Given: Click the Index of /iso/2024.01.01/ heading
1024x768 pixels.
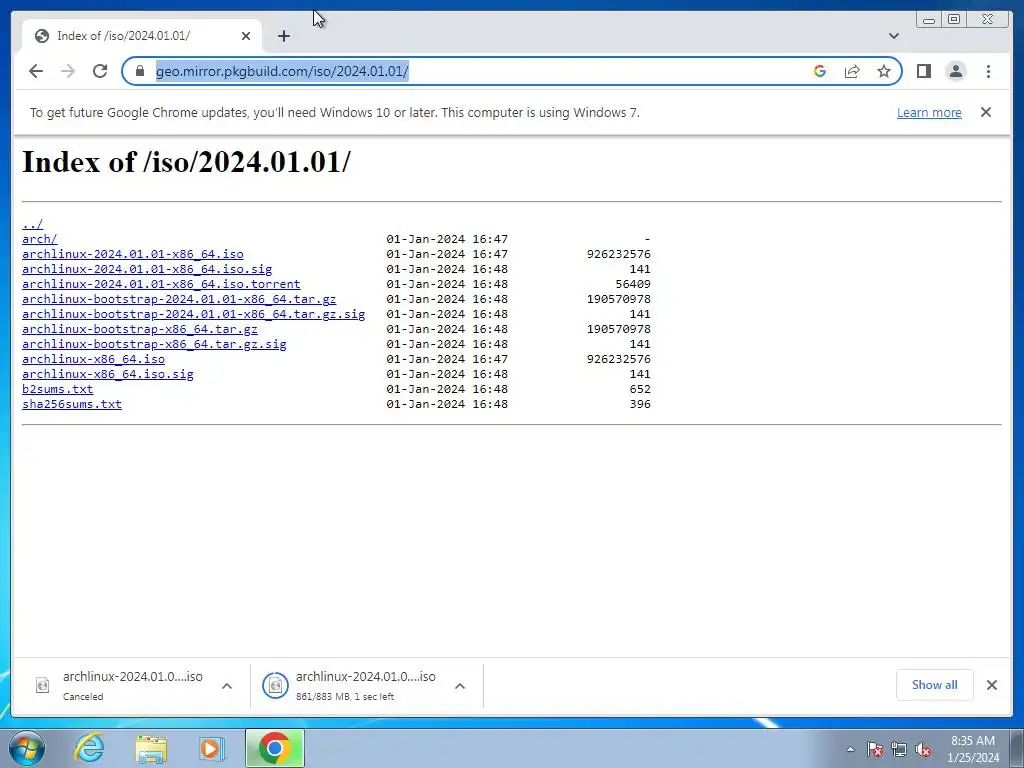Looking at the screenshot, I should (x=186, y=161).
